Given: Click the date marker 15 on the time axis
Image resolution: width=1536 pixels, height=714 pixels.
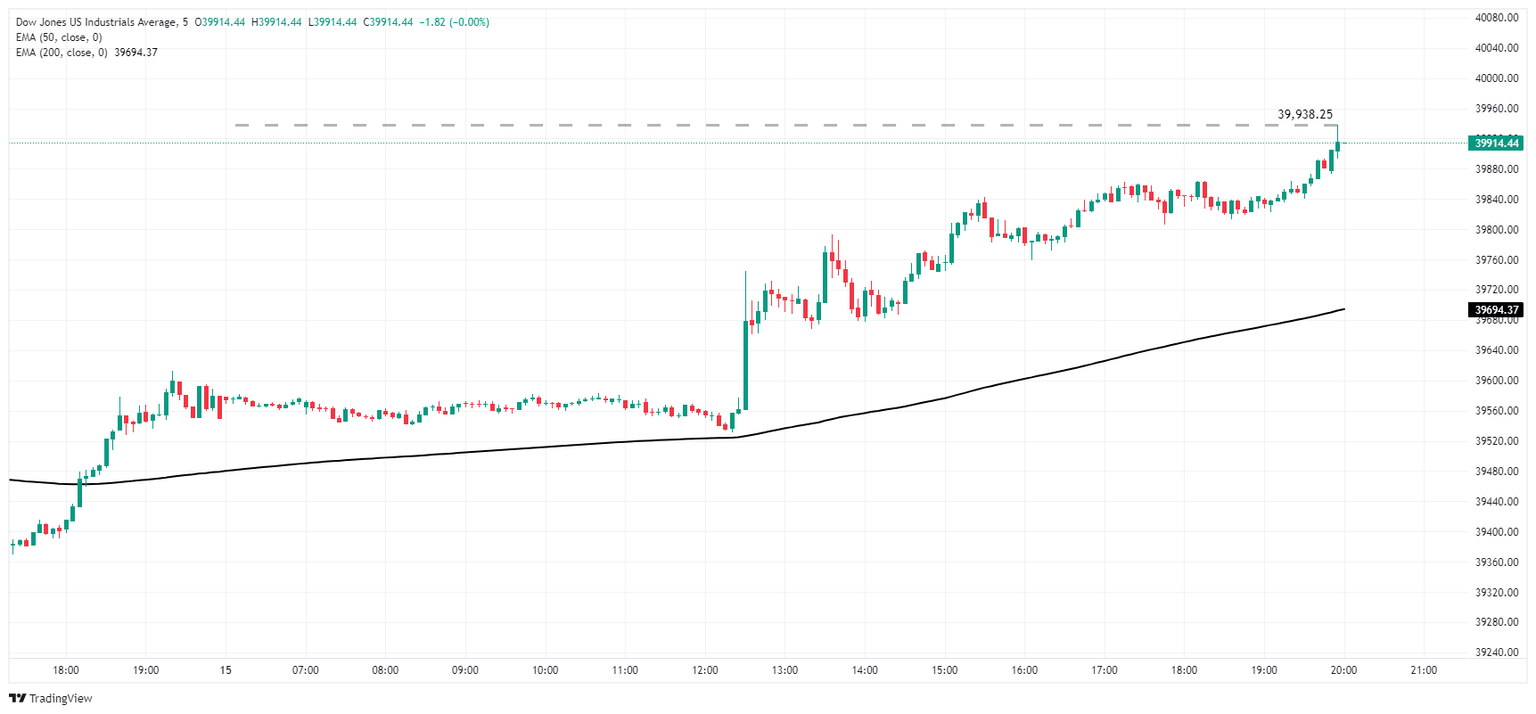Looking at the screenshot, I should pyautogui.click(x=226, y=670).
